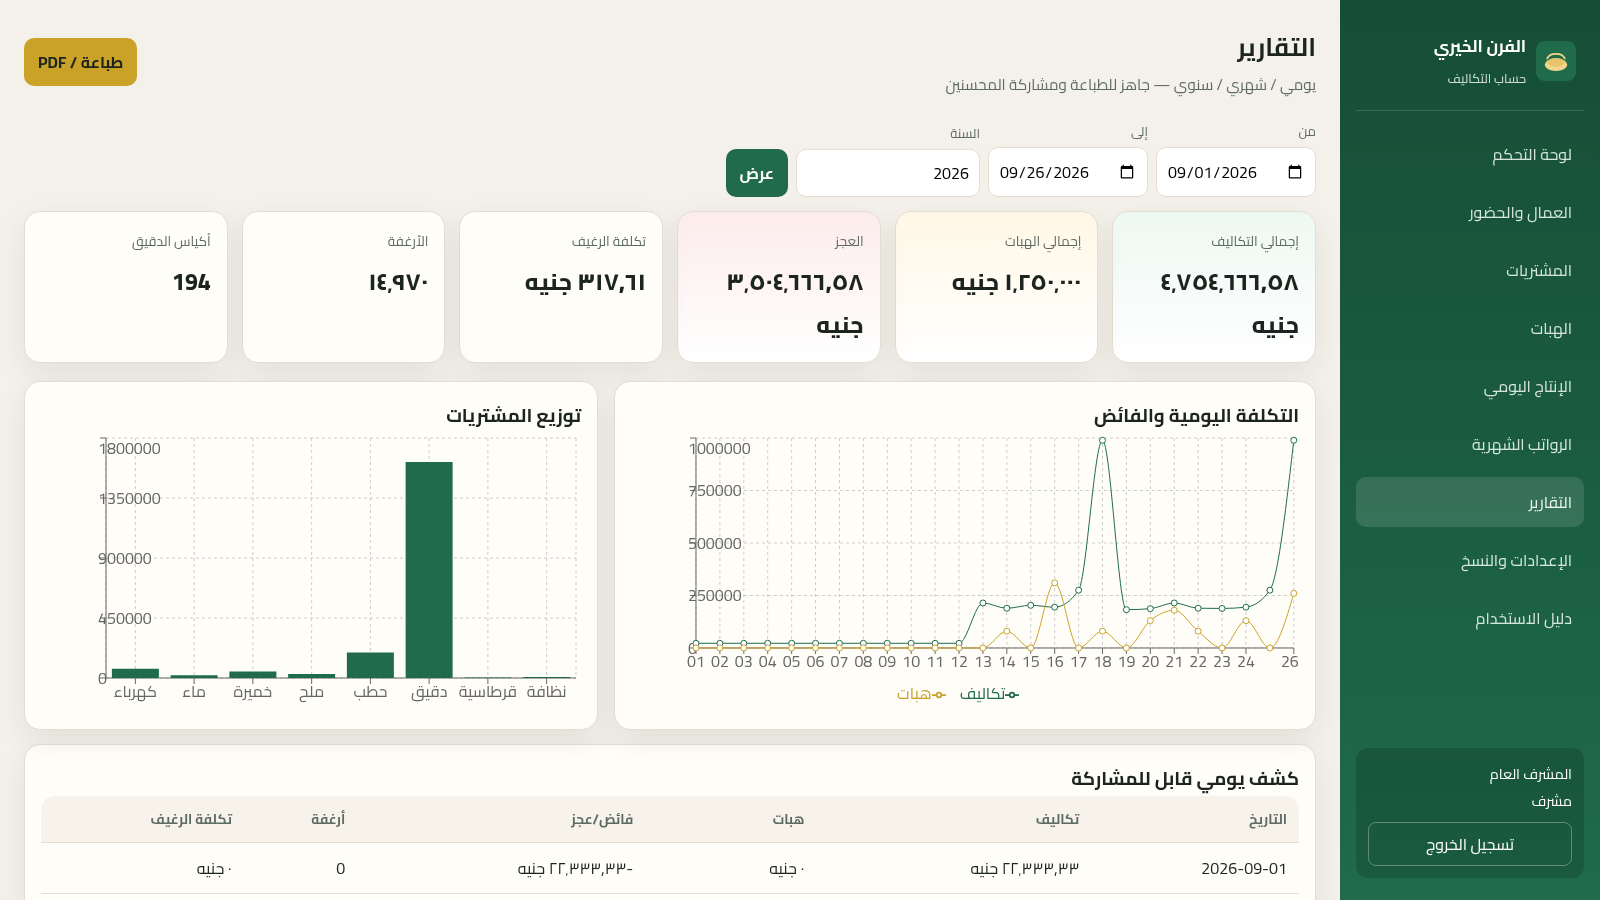
Task: Click the الأرغفة summary card
Action: [x=343, y=287]
